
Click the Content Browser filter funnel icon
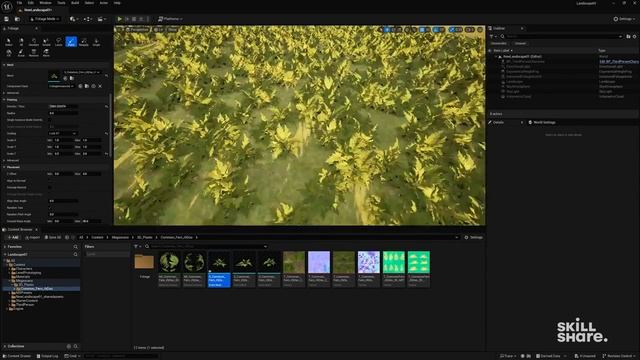[136, 247]
